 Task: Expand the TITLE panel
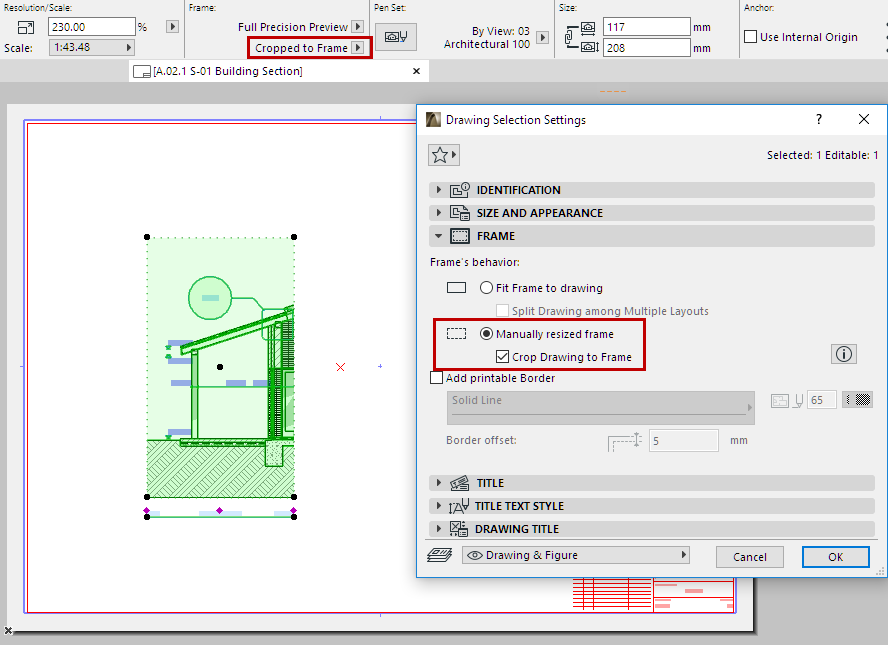tap(439, 483)
